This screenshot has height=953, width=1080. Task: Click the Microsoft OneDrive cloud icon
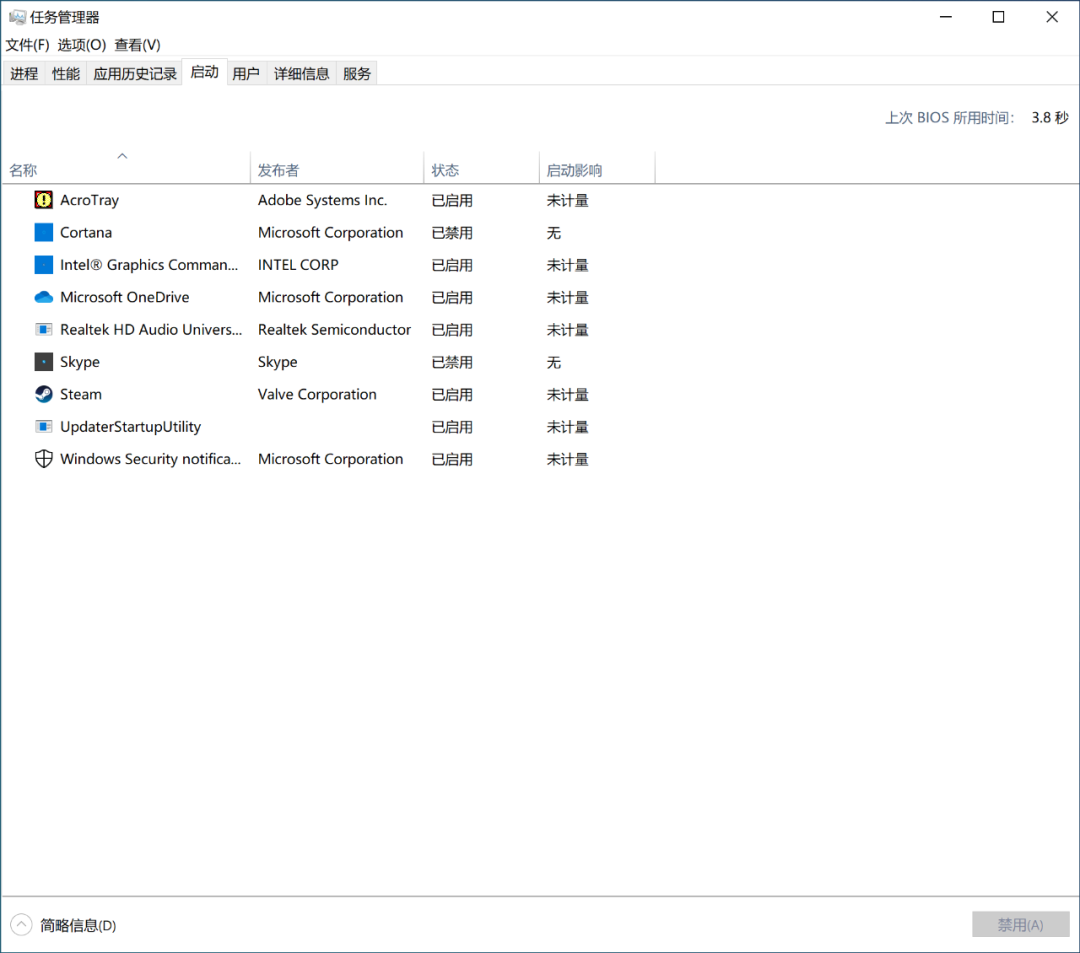(x=43, y=297)
